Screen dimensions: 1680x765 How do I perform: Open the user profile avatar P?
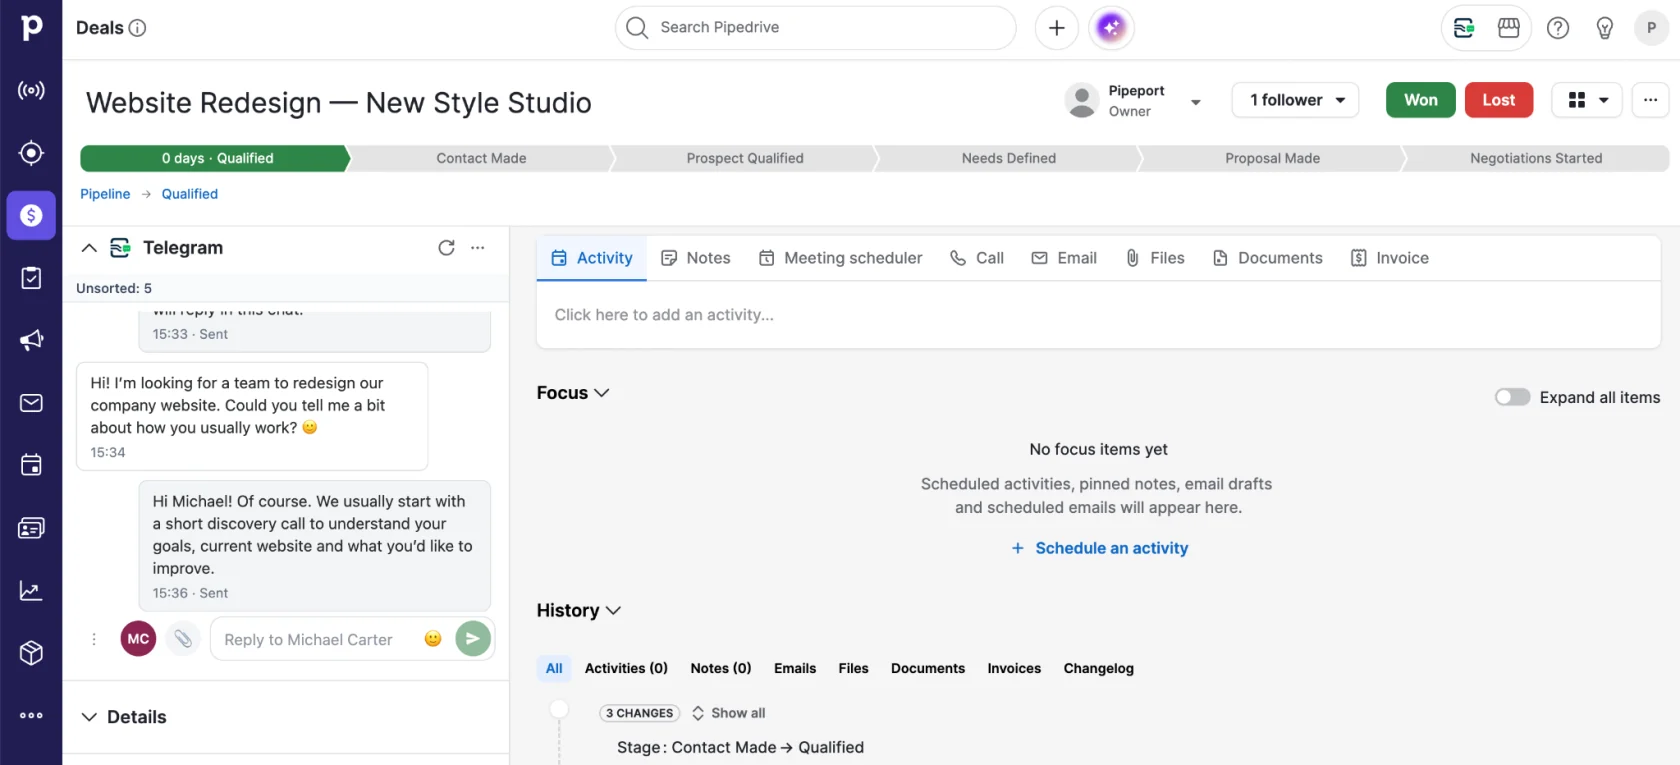1652,28
